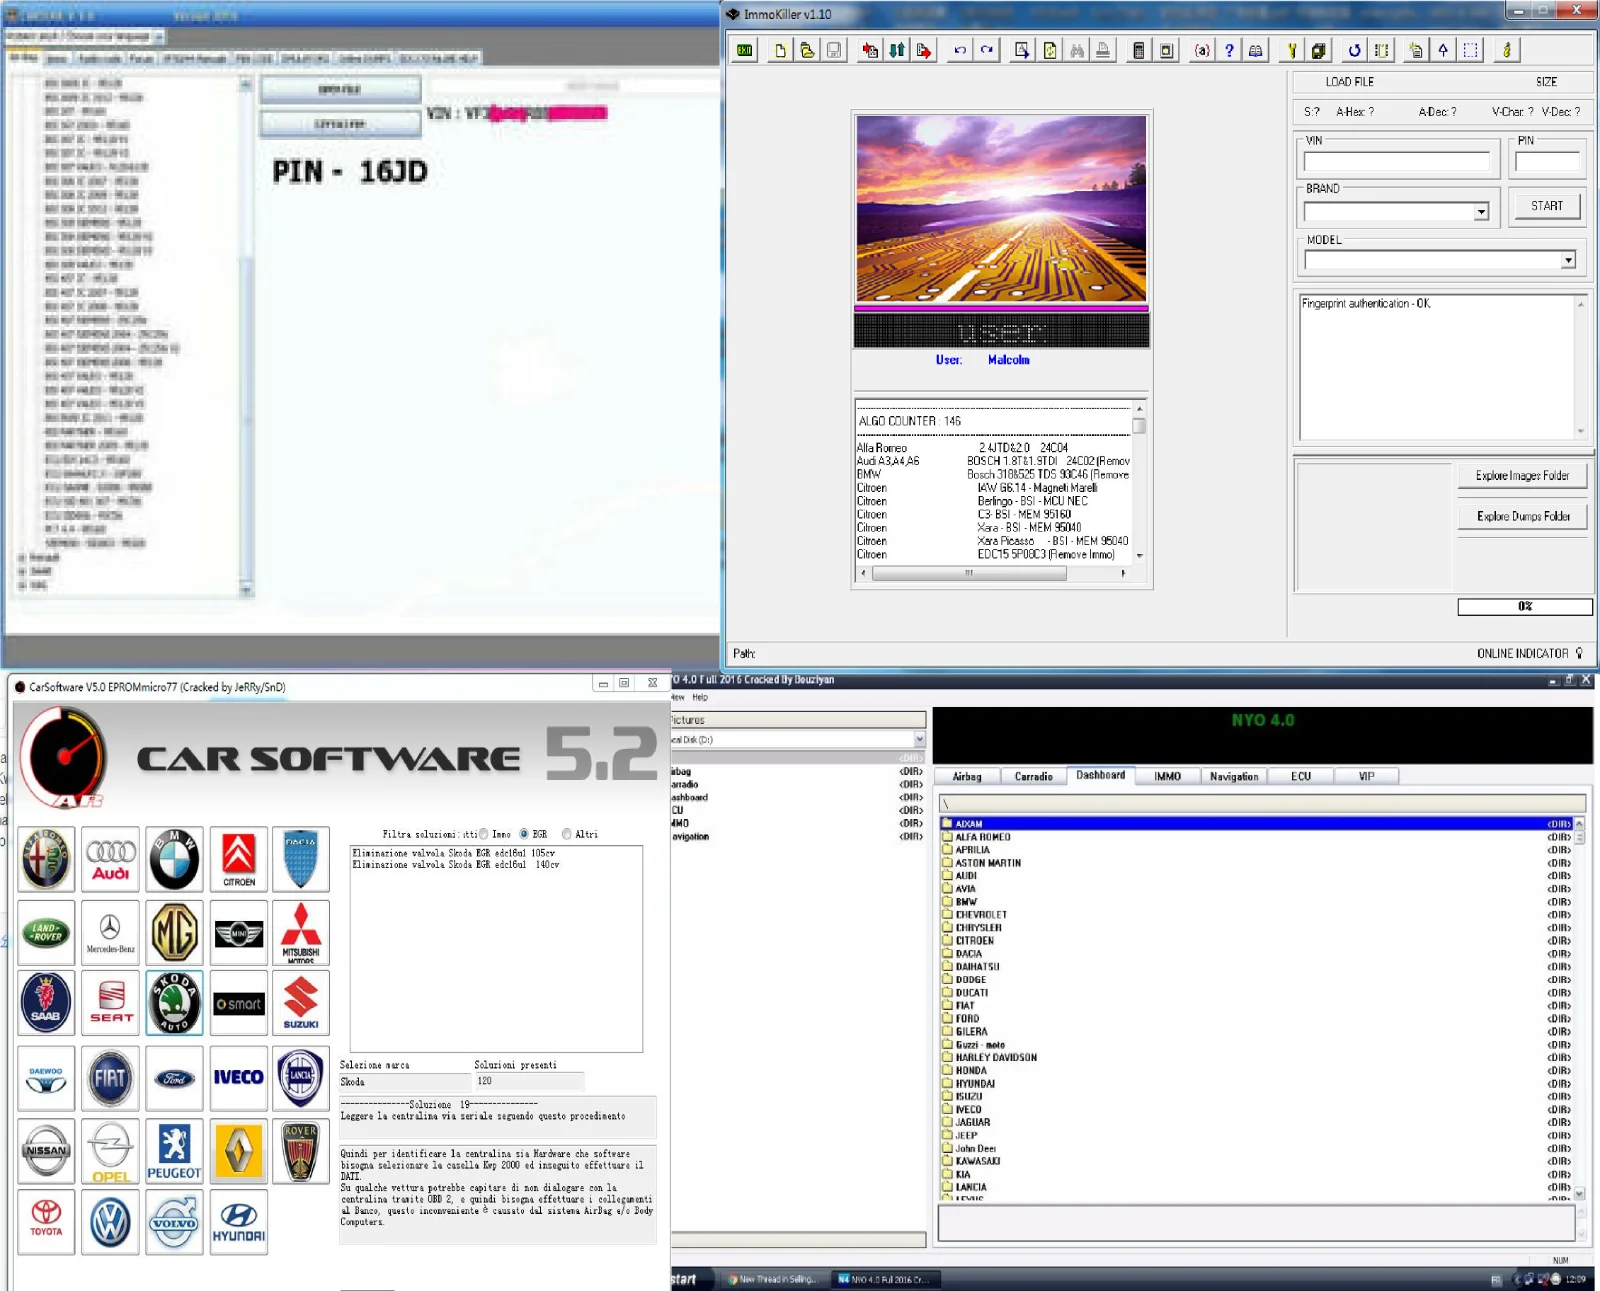The image size is (1600, 1291).
Task: Open the Help menu in NYO
Action: coord(700,698)
